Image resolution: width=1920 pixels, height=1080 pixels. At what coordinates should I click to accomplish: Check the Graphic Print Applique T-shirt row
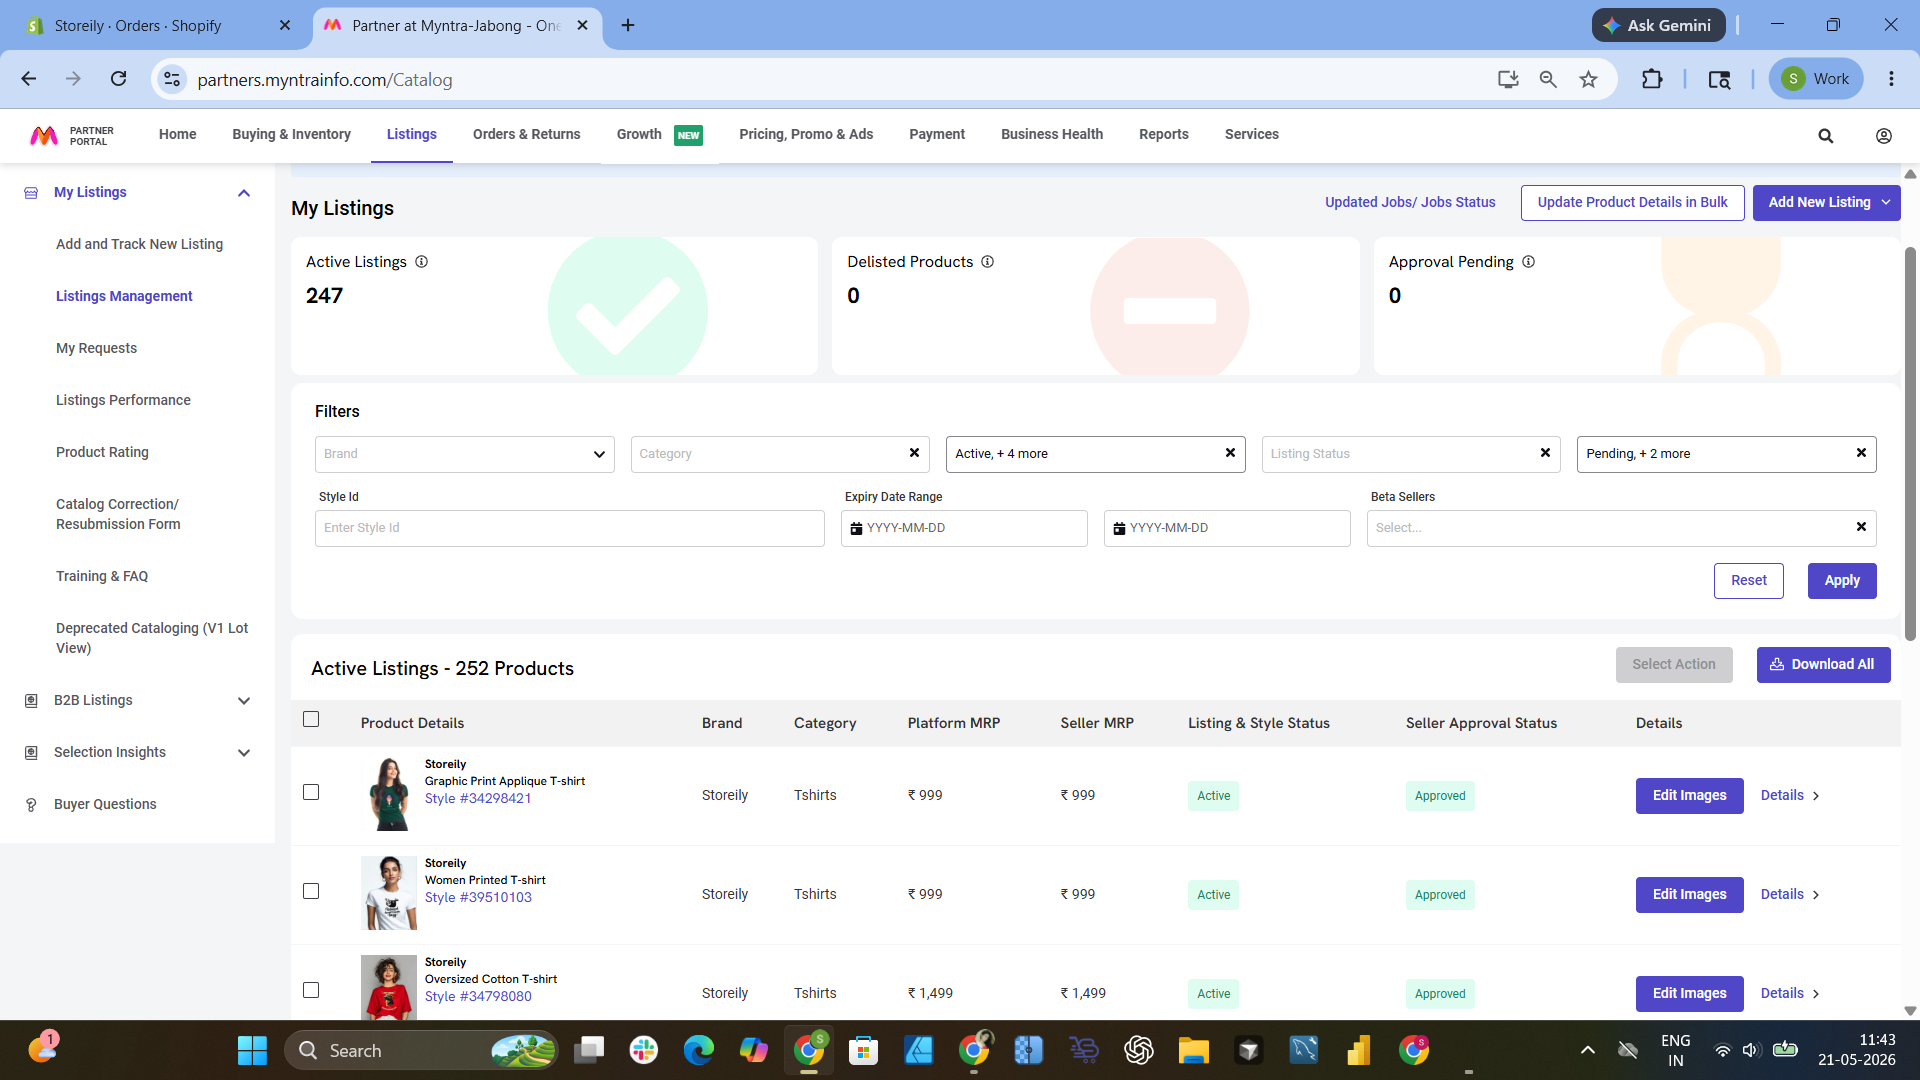(x=311, y=792)
